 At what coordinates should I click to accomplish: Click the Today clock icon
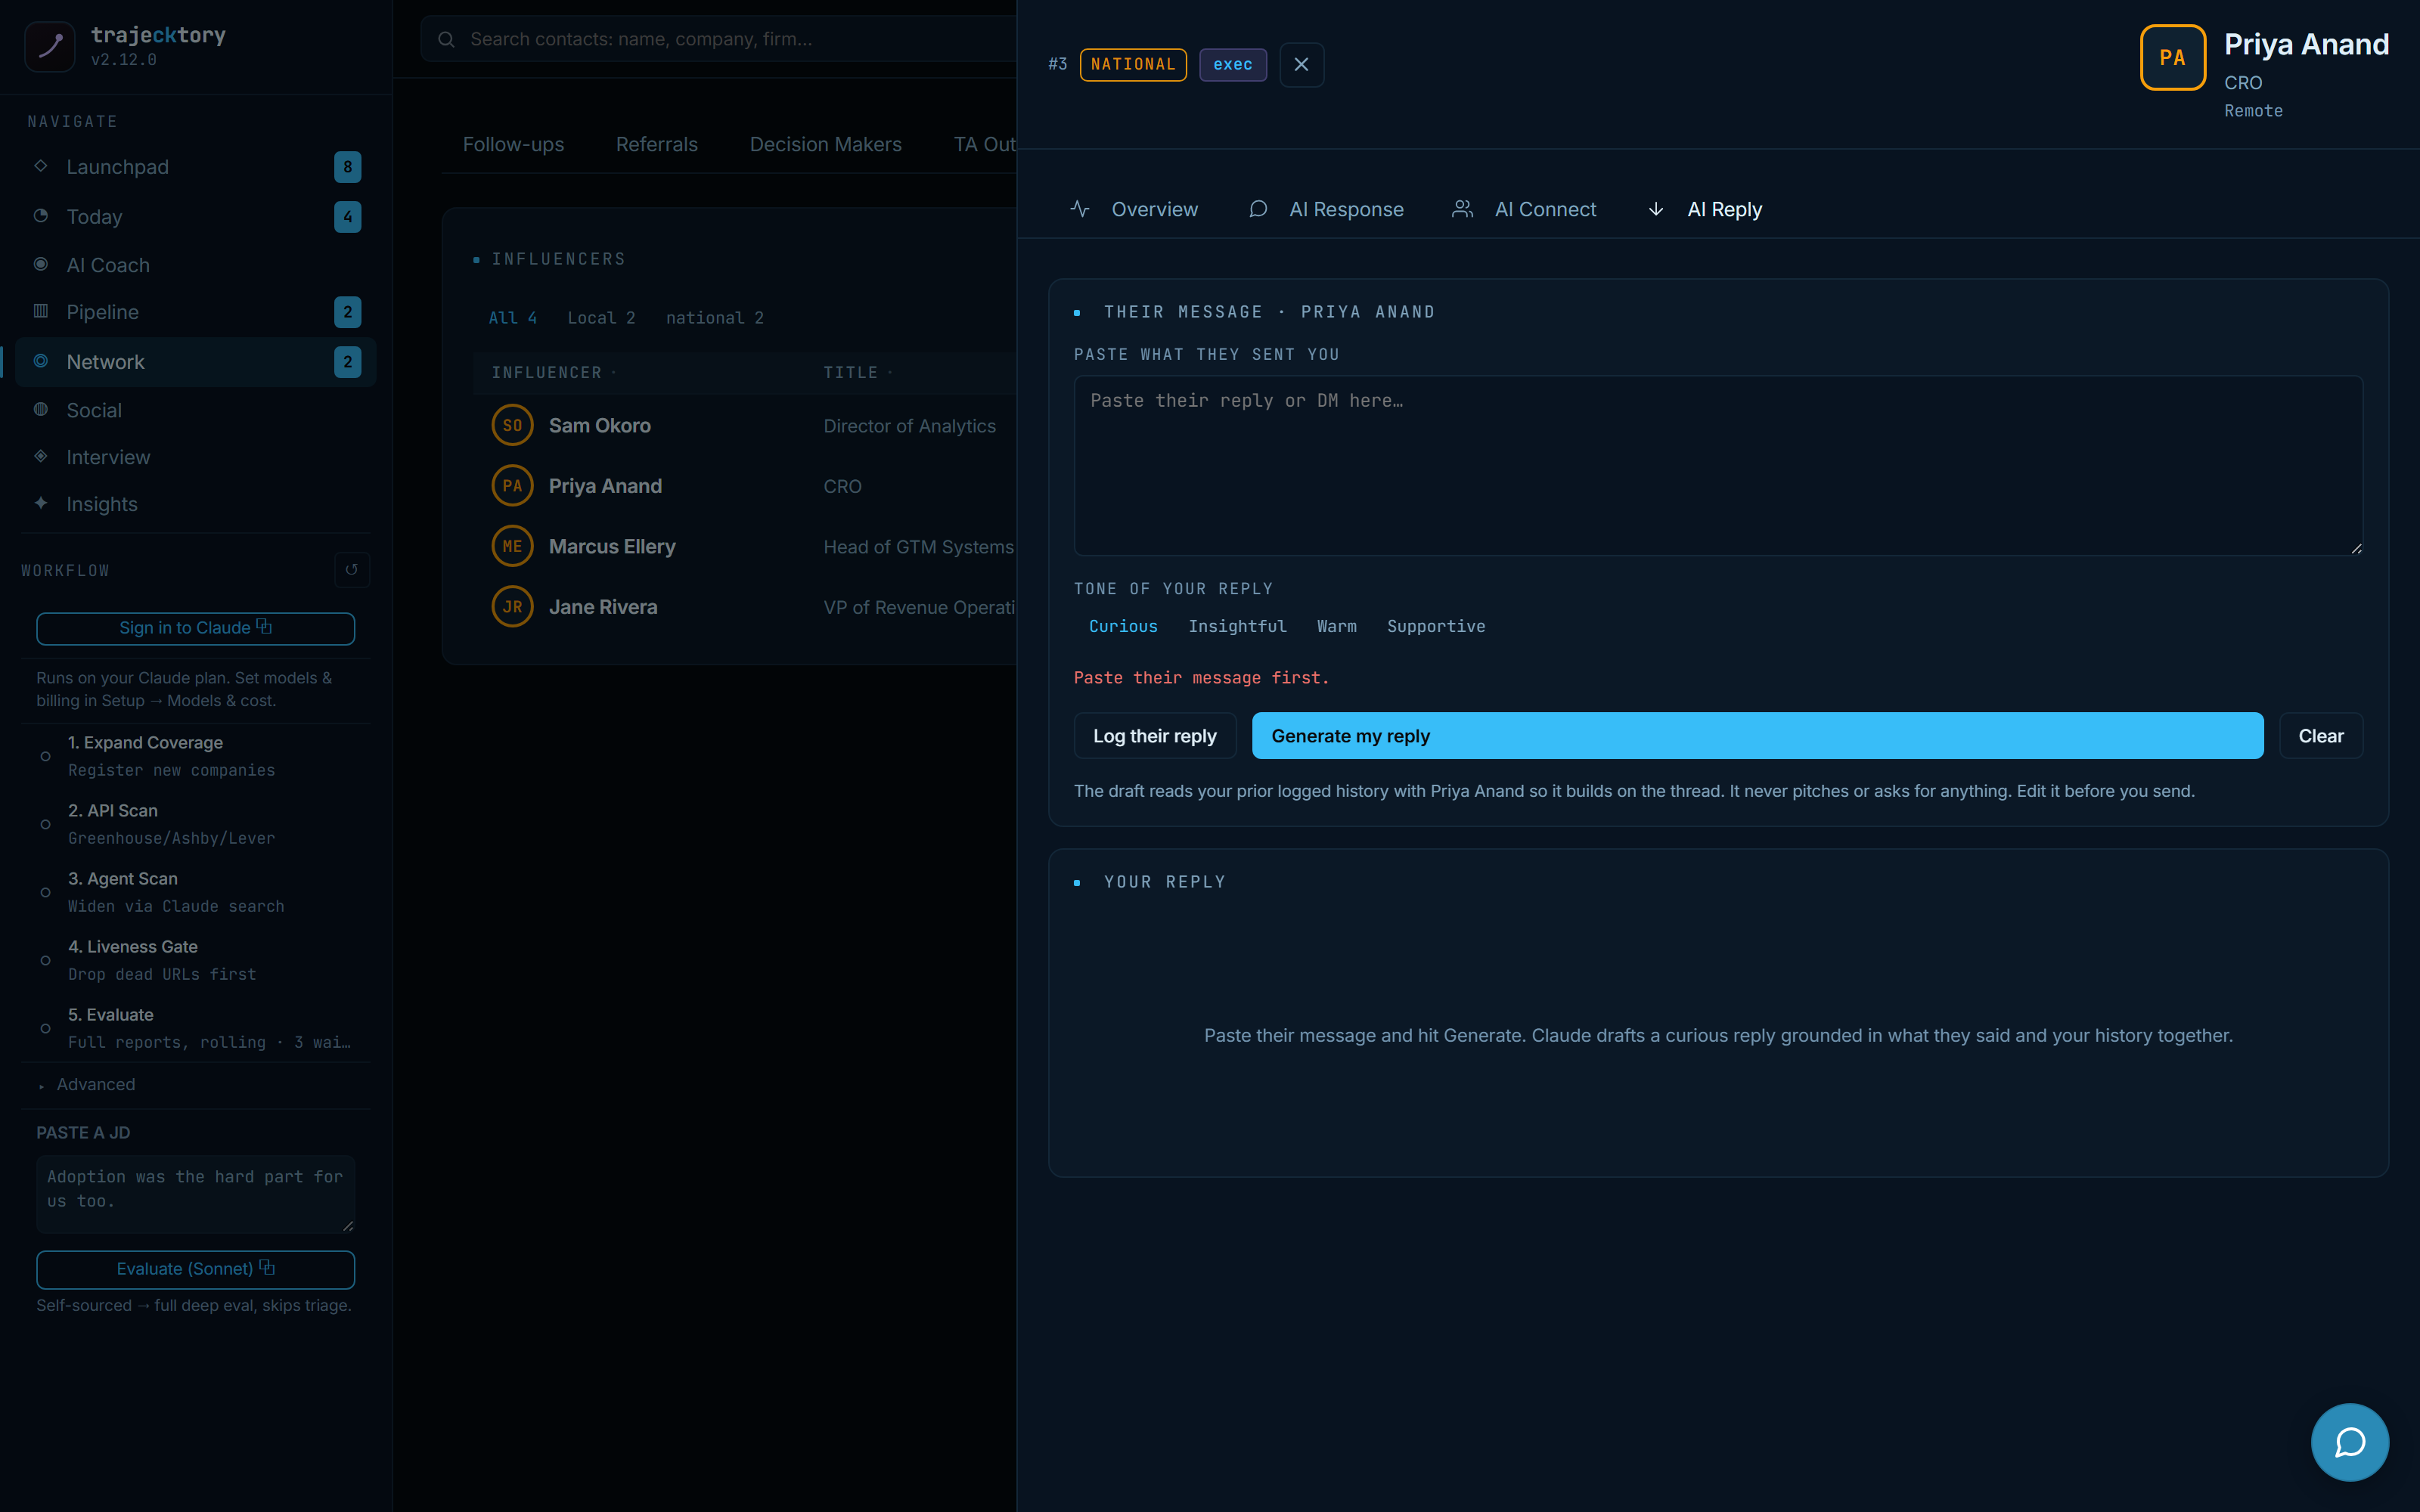[x=41, y=216]
